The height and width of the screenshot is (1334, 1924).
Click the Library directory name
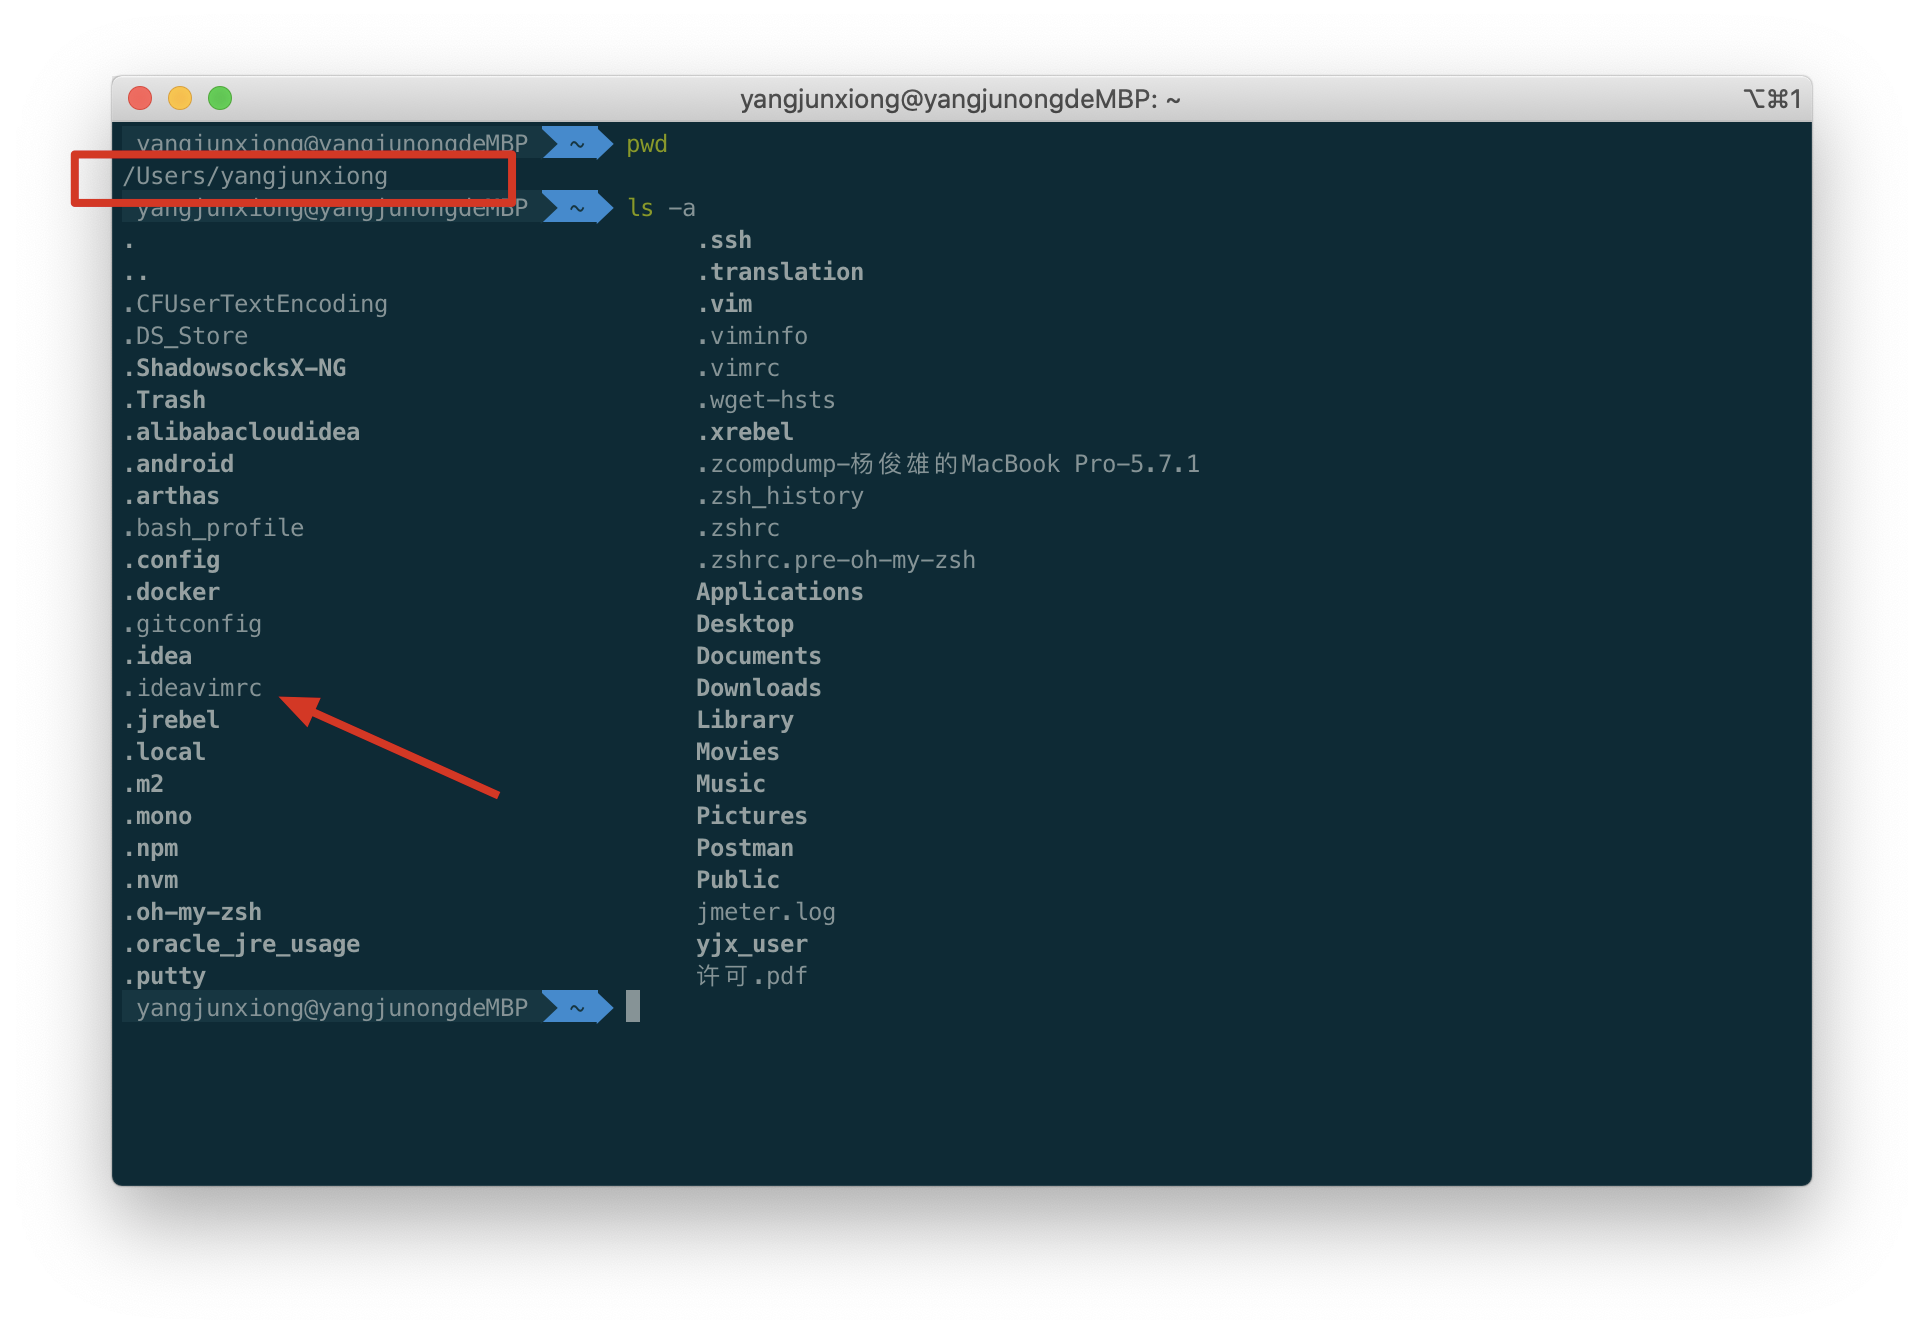point(745,720)
